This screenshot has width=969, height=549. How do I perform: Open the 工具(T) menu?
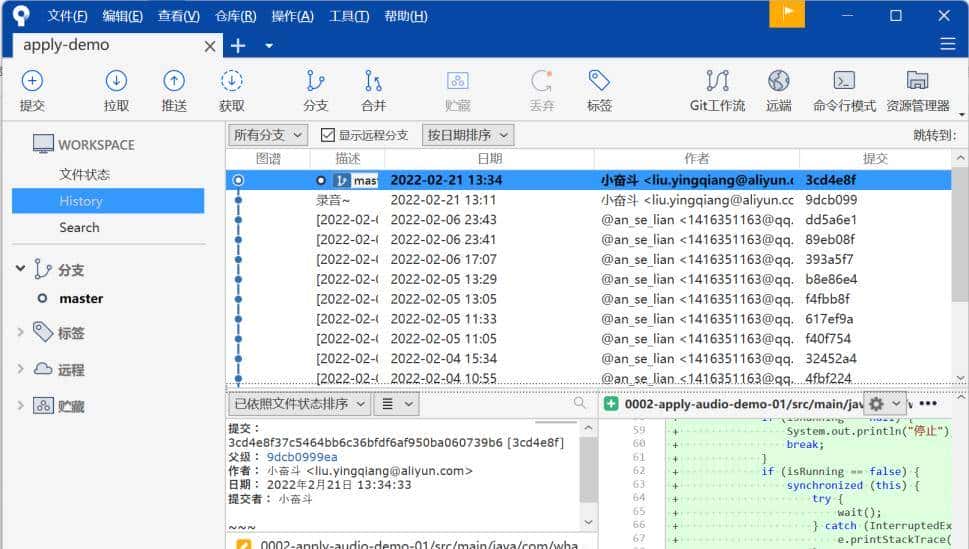pos(349,16)
